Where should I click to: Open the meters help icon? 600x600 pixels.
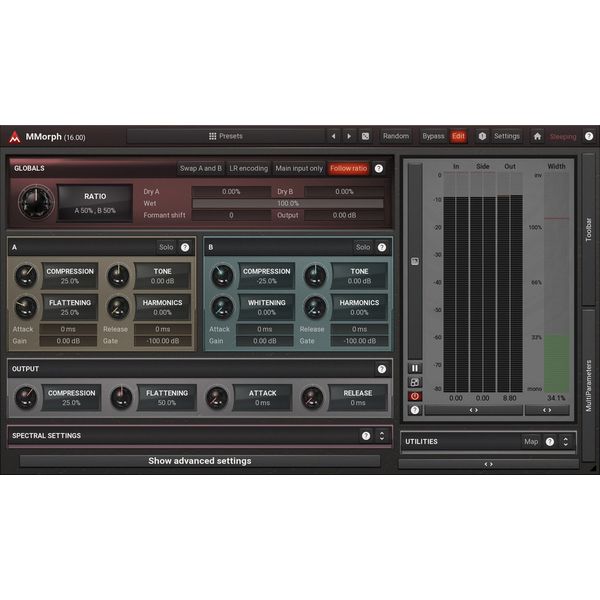pos(415,410)
